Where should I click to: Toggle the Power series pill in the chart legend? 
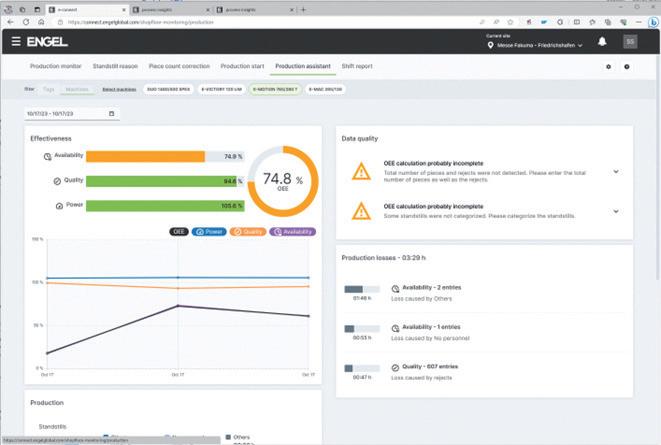[x=209, y=232]
